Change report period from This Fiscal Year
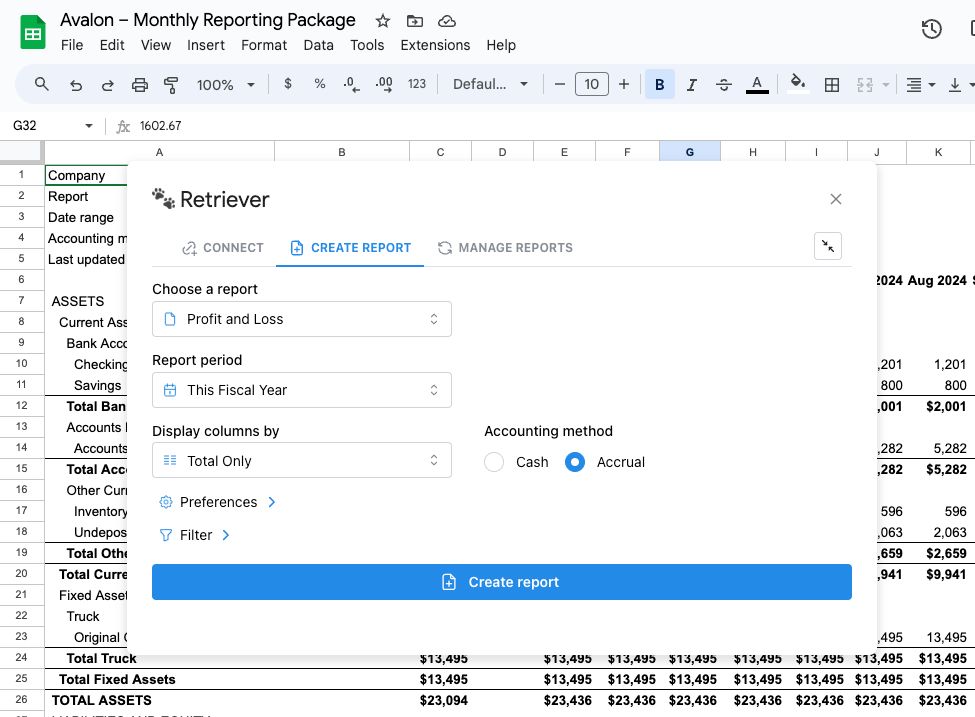 pos(302,389)
